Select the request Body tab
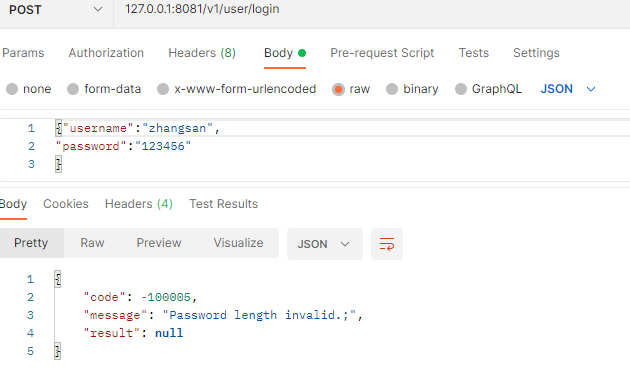 [285, 53]
